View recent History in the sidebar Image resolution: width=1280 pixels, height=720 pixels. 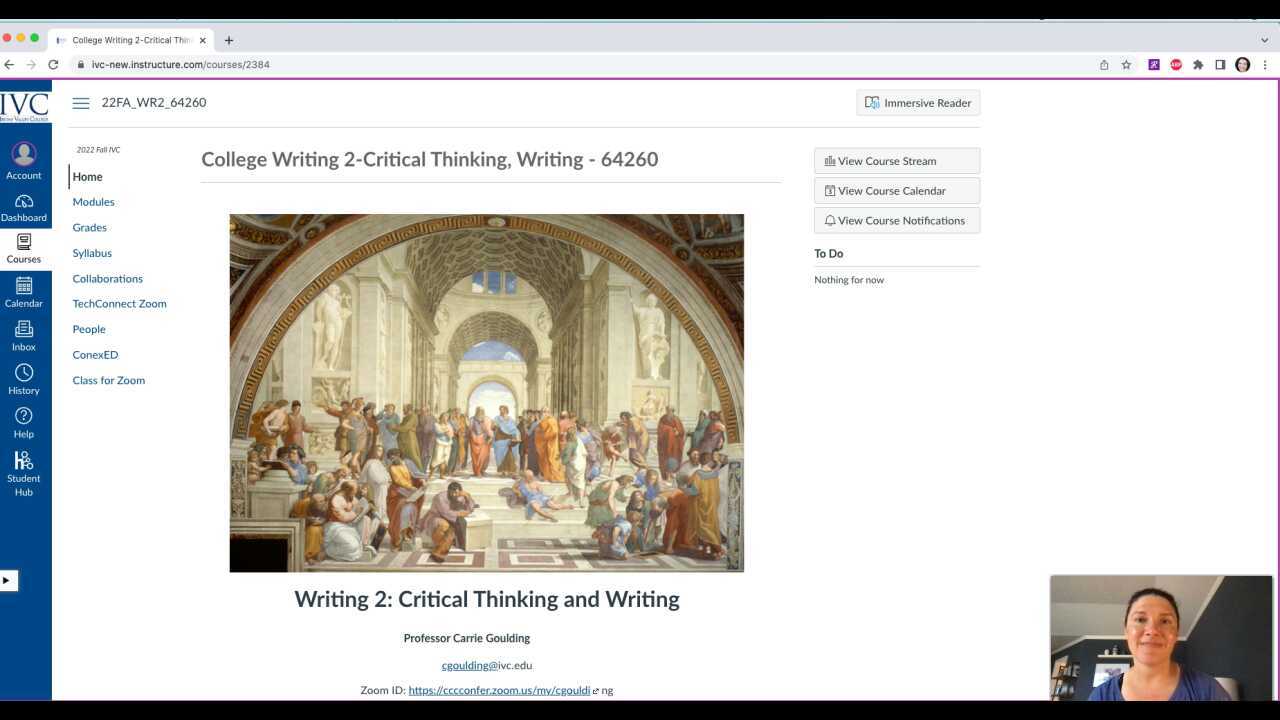[23, 377]
